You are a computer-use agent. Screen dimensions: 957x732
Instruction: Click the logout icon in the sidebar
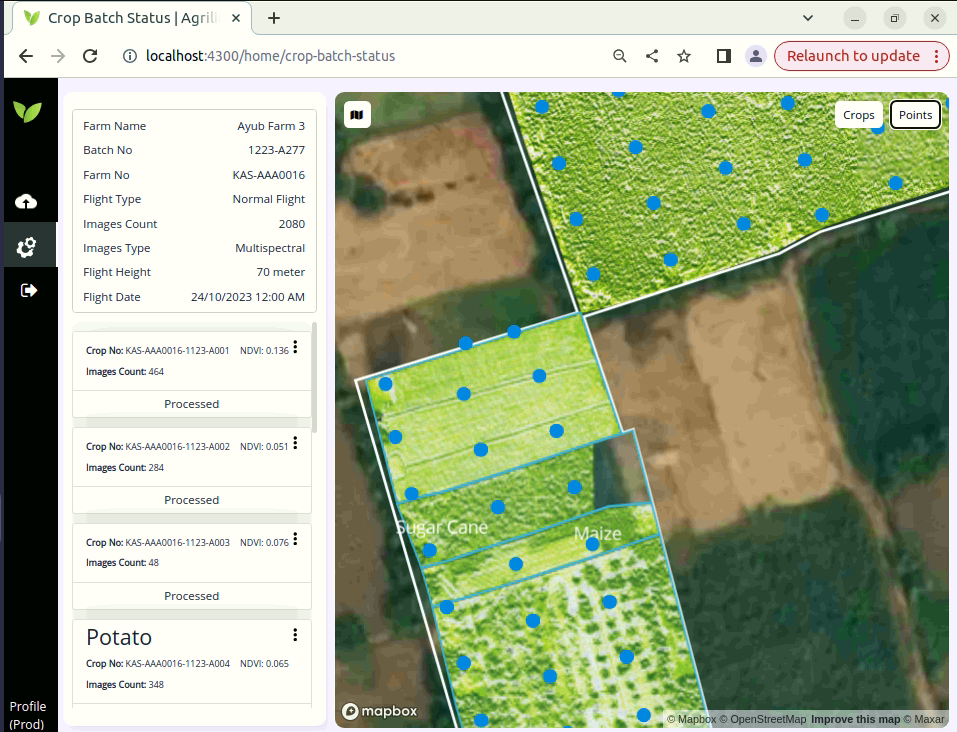(x=29, y=290)
